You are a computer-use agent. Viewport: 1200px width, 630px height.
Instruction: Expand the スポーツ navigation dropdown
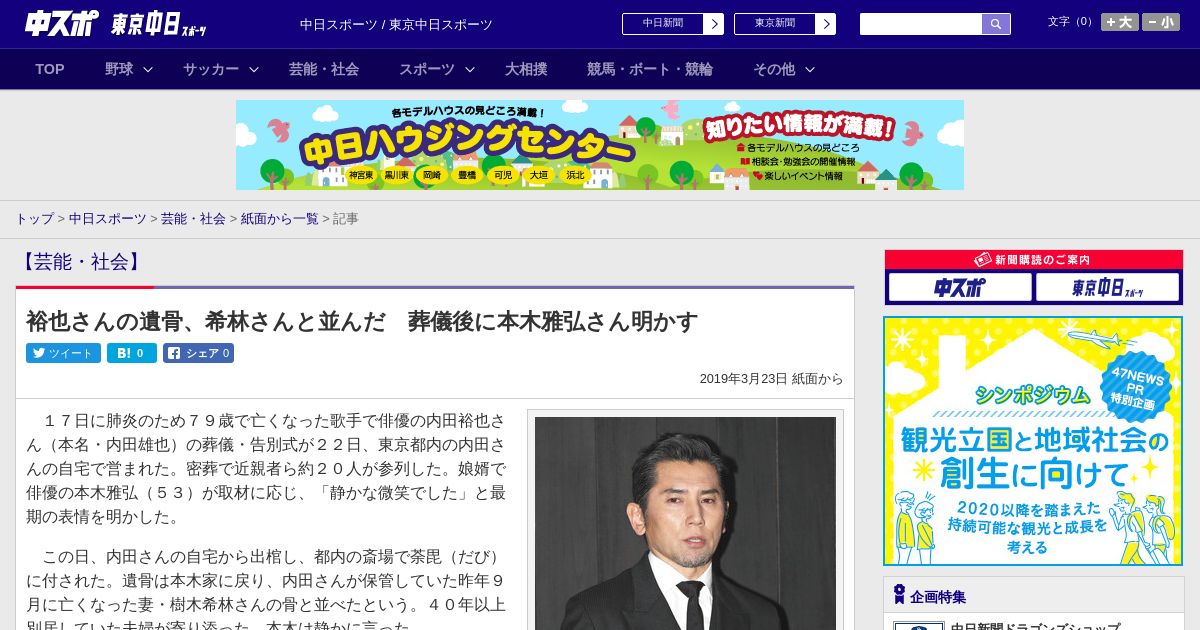click(437, 69)
